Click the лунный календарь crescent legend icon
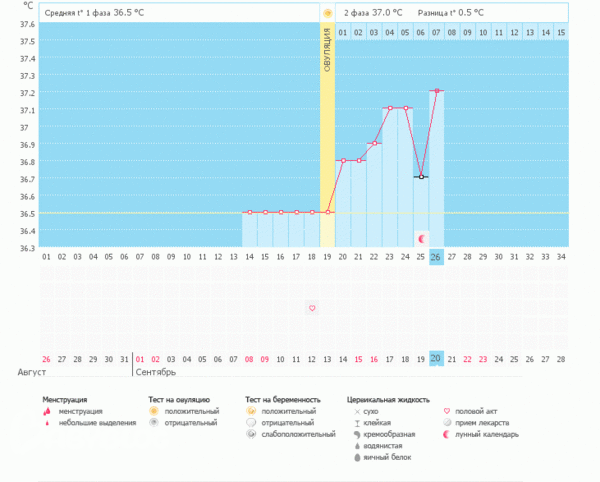The image size is (600, 482). point(446,435)
